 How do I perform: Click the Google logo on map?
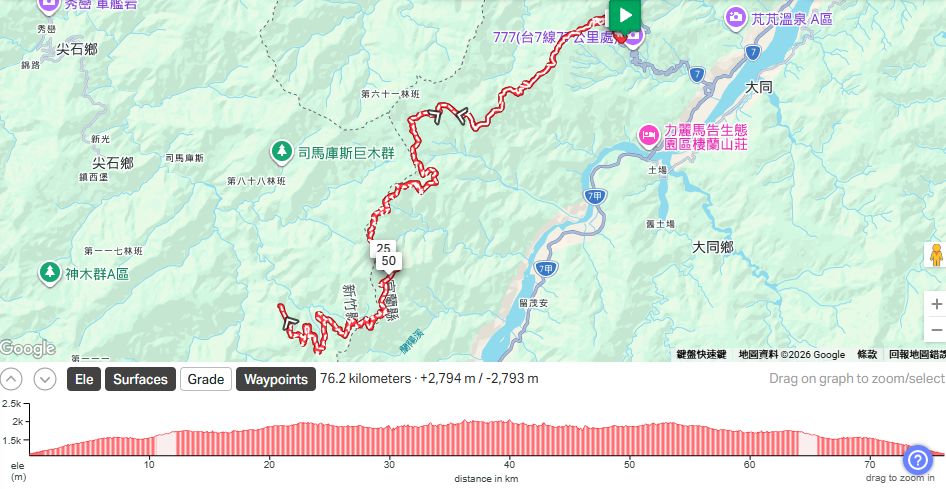point(28,349)
